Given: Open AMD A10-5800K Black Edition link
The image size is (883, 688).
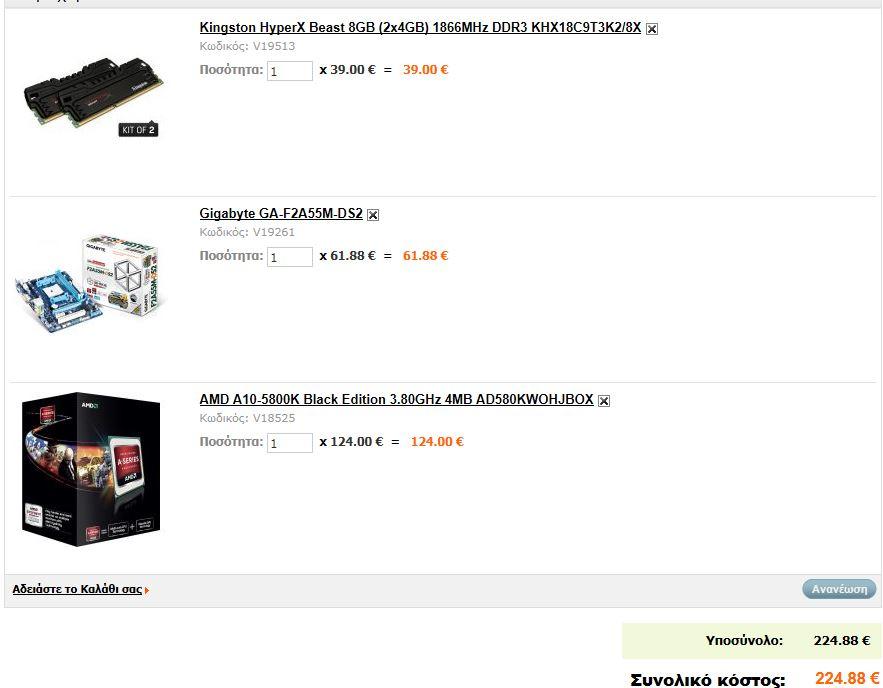Looking at the screenshot, I should click(x=396, y=400).
